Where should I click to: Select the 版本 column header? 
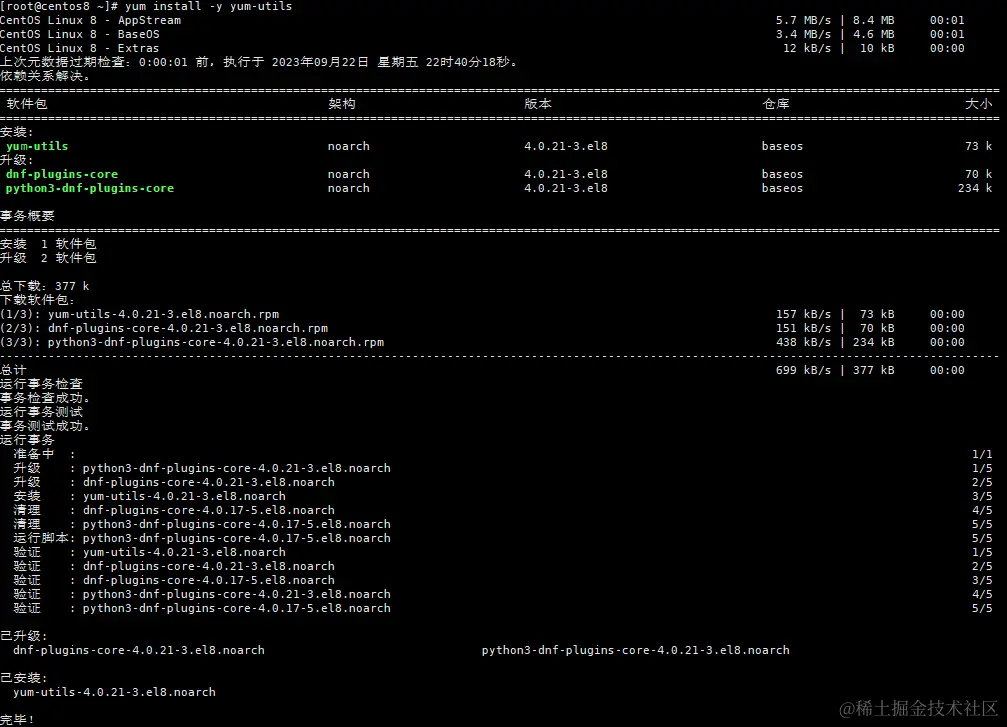click(537, 104)
